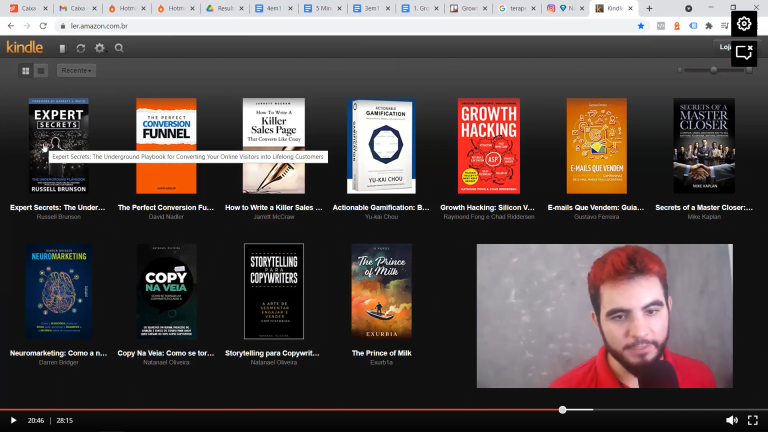Open the Kindle library icon
This screenshot has width=768, height=432.
point(62,48)
